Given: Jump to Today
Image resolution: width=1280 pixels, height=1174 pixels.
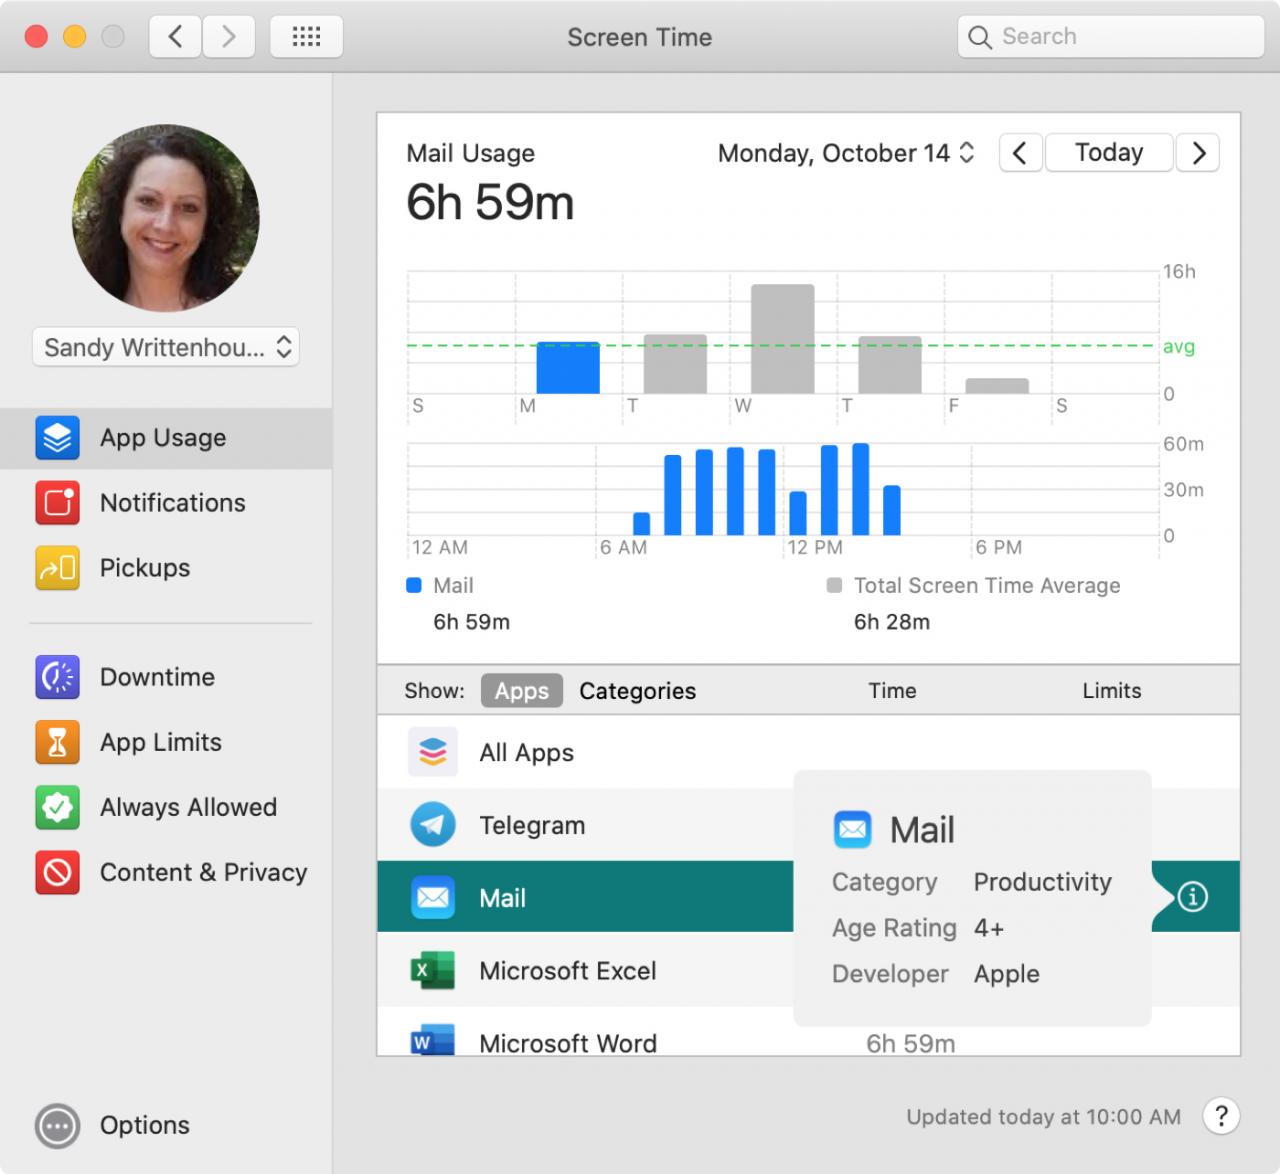Looking at the screenshot, I should coord(1109,153).
